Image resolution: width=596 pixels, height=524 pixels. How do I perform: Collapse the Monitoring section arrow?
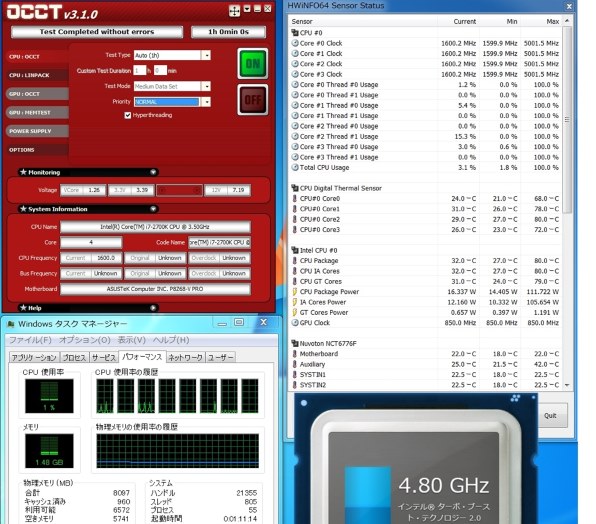coord(153,172)
